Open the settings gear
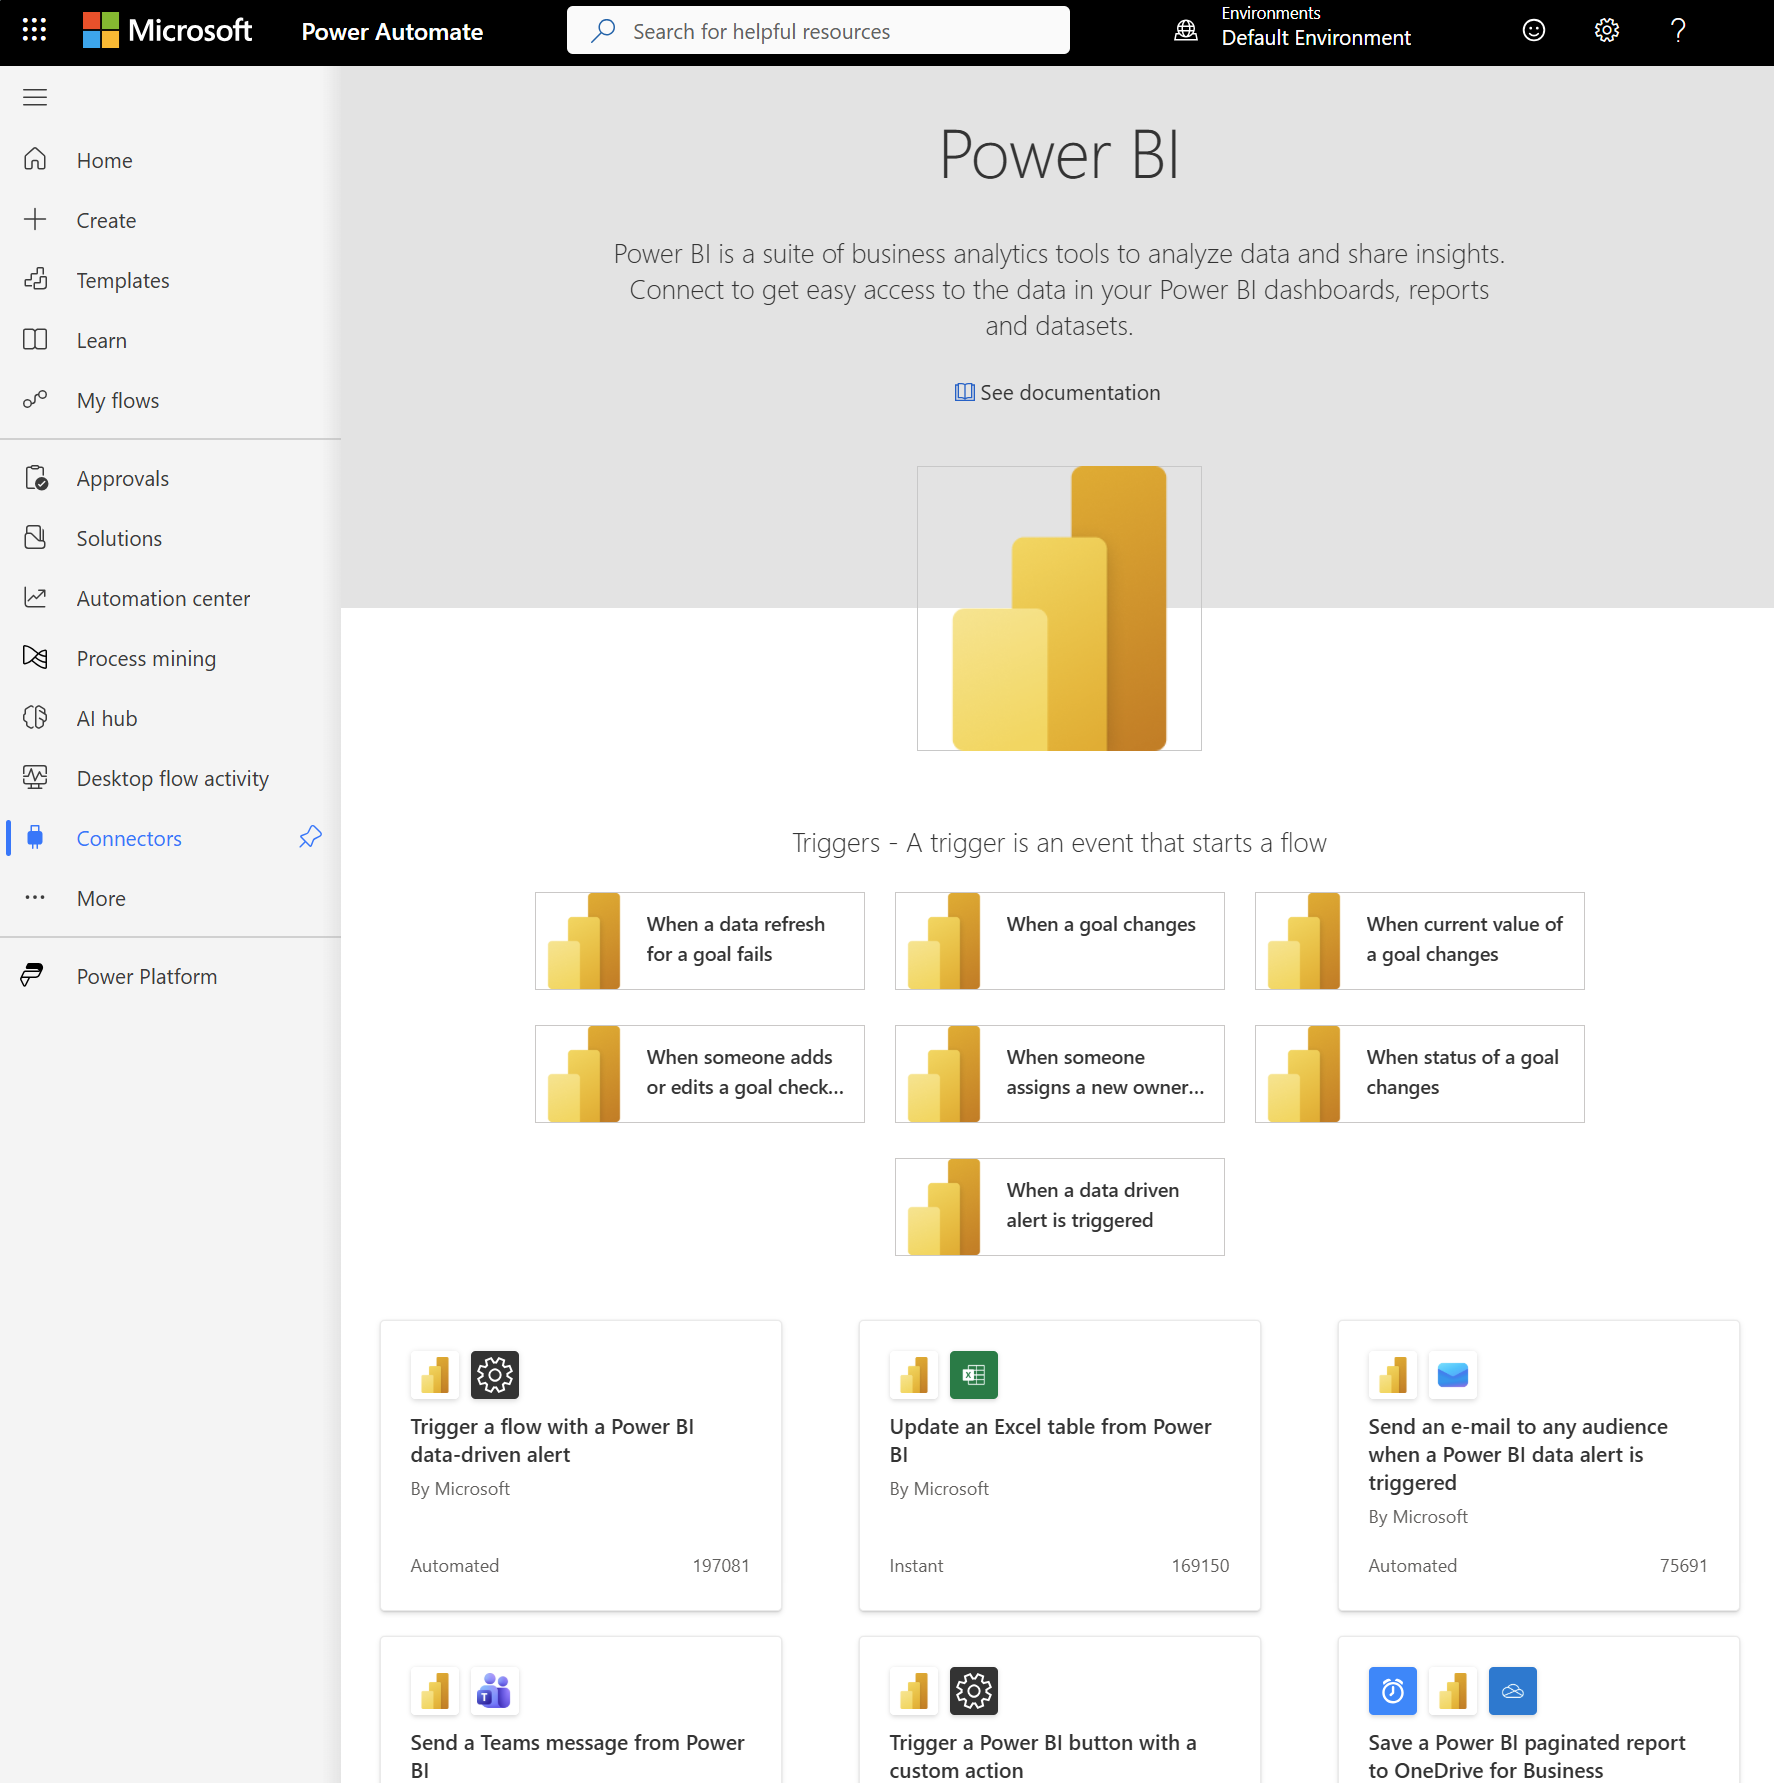This screenshot has width=1774, height=1783. click(x=1606, y=30)
